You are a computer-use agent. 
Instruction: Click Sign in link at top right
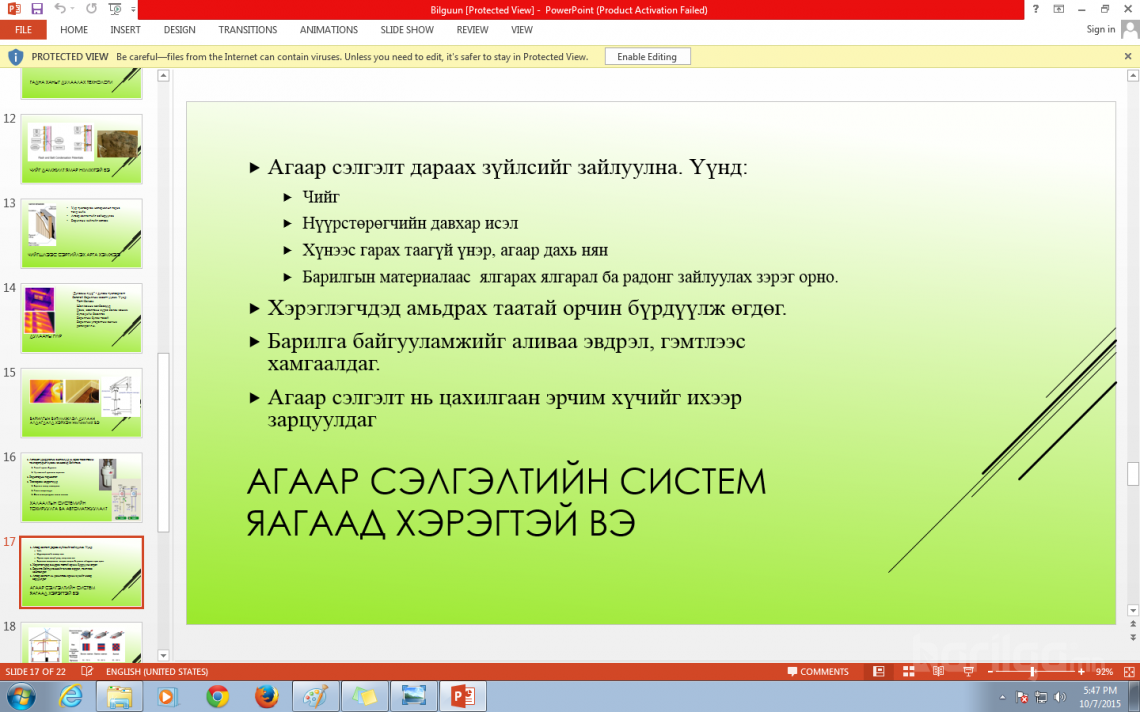click(1100, 30)
